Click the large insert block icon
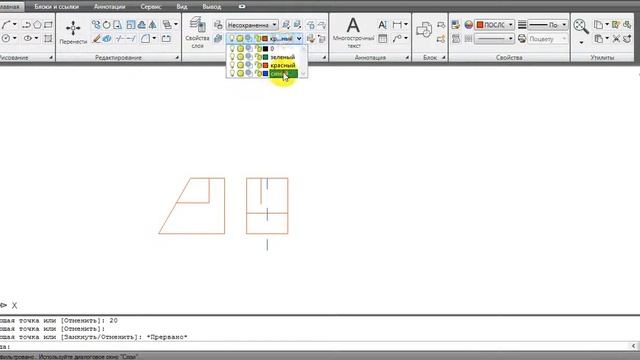 coord(424,30)
